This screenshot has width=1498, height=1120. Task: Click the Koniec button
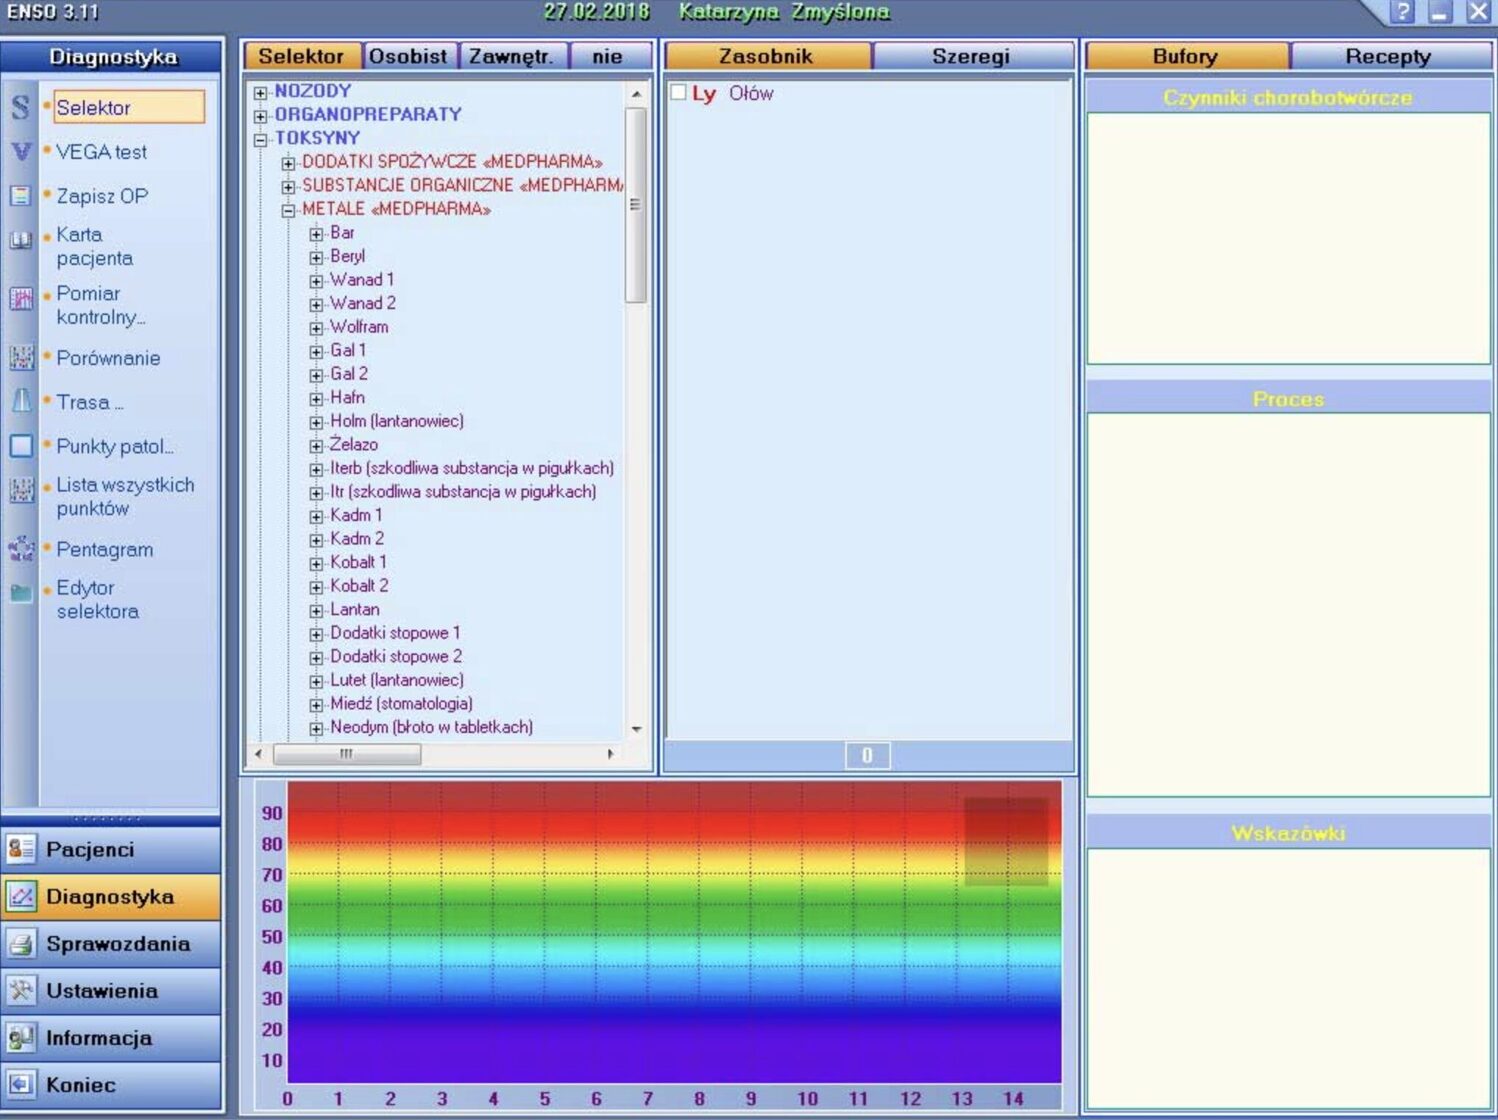tap(111, 1084)
